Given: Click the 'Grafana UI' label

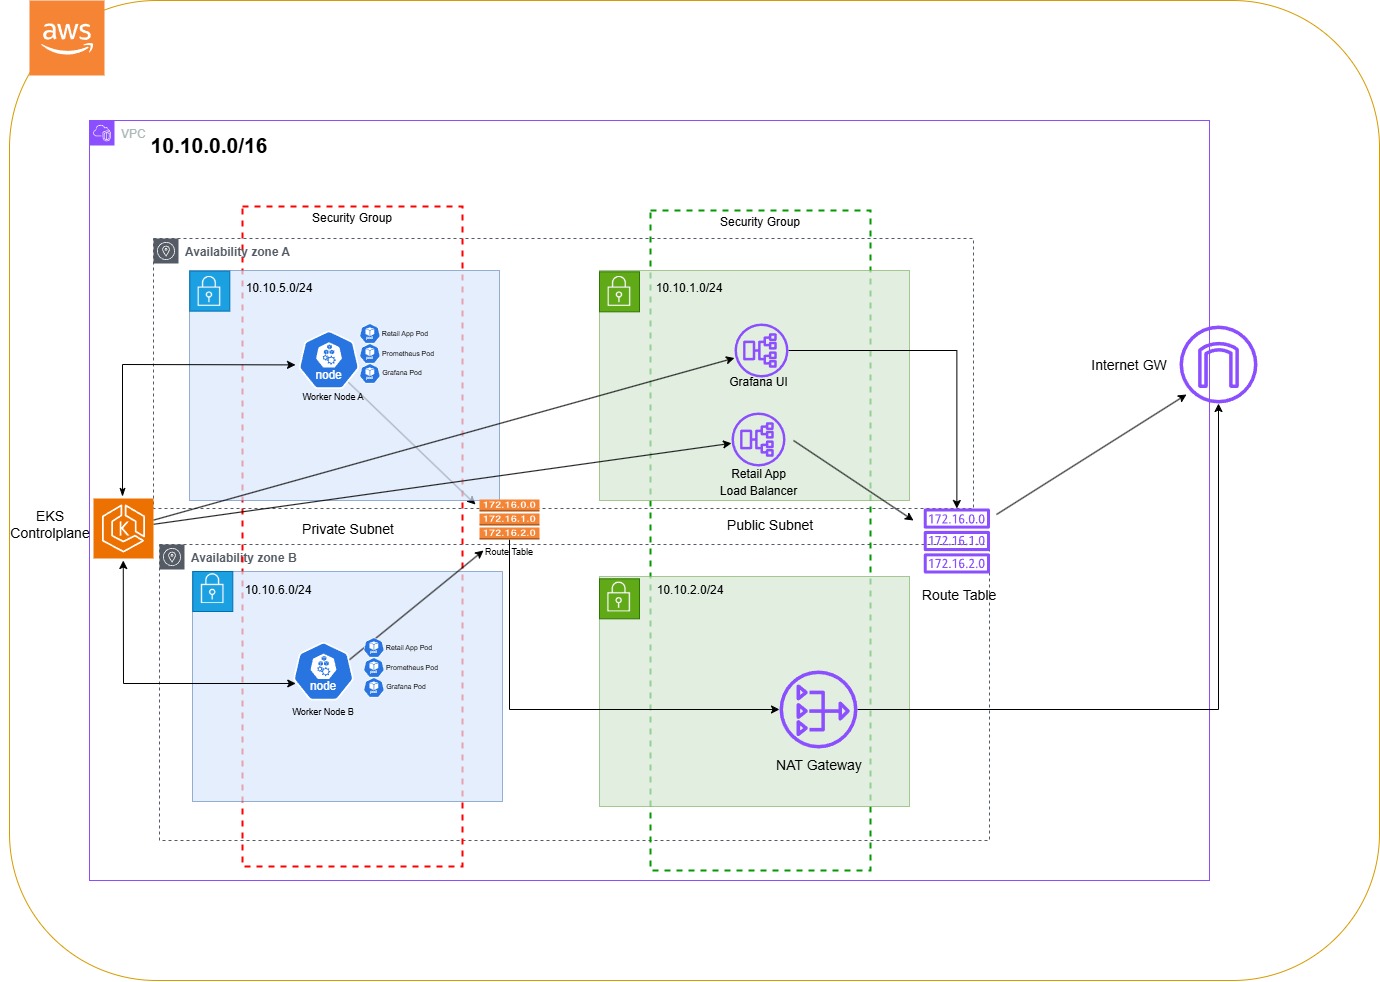Looking at the screenshot, I should (x=758, y=382).
